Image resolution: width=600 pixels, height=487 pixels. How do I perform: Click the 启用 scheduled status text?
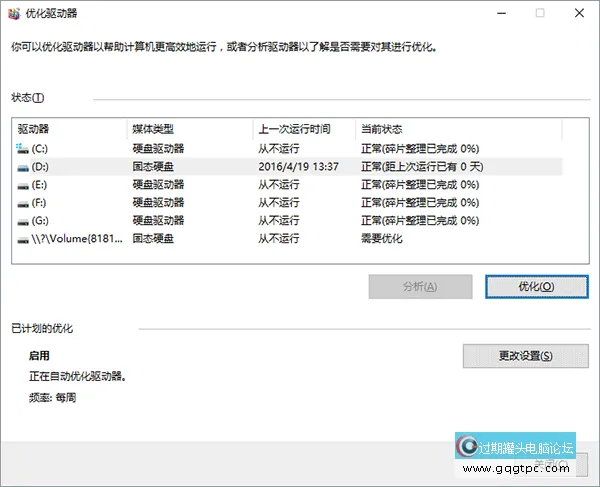(x=39, y=356)
